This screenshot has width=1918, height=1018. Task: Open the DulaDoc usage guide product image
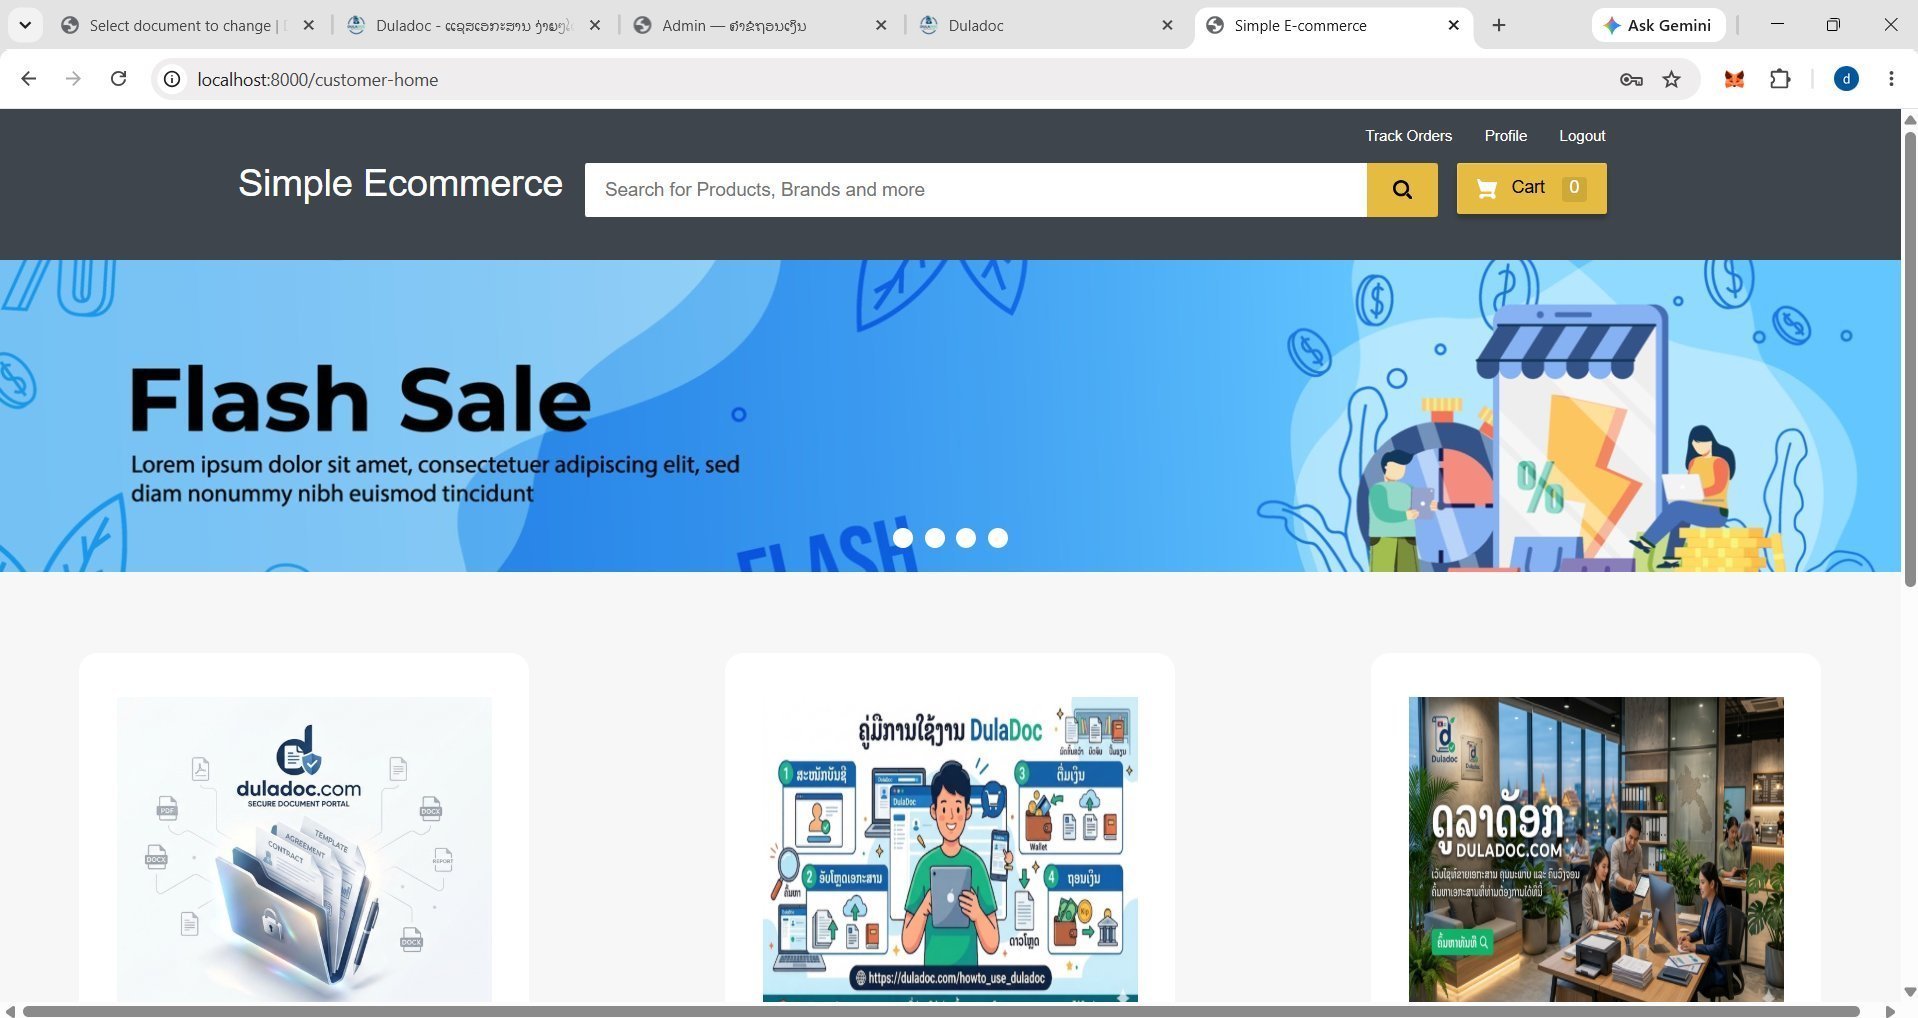click(x=950, y=849)
